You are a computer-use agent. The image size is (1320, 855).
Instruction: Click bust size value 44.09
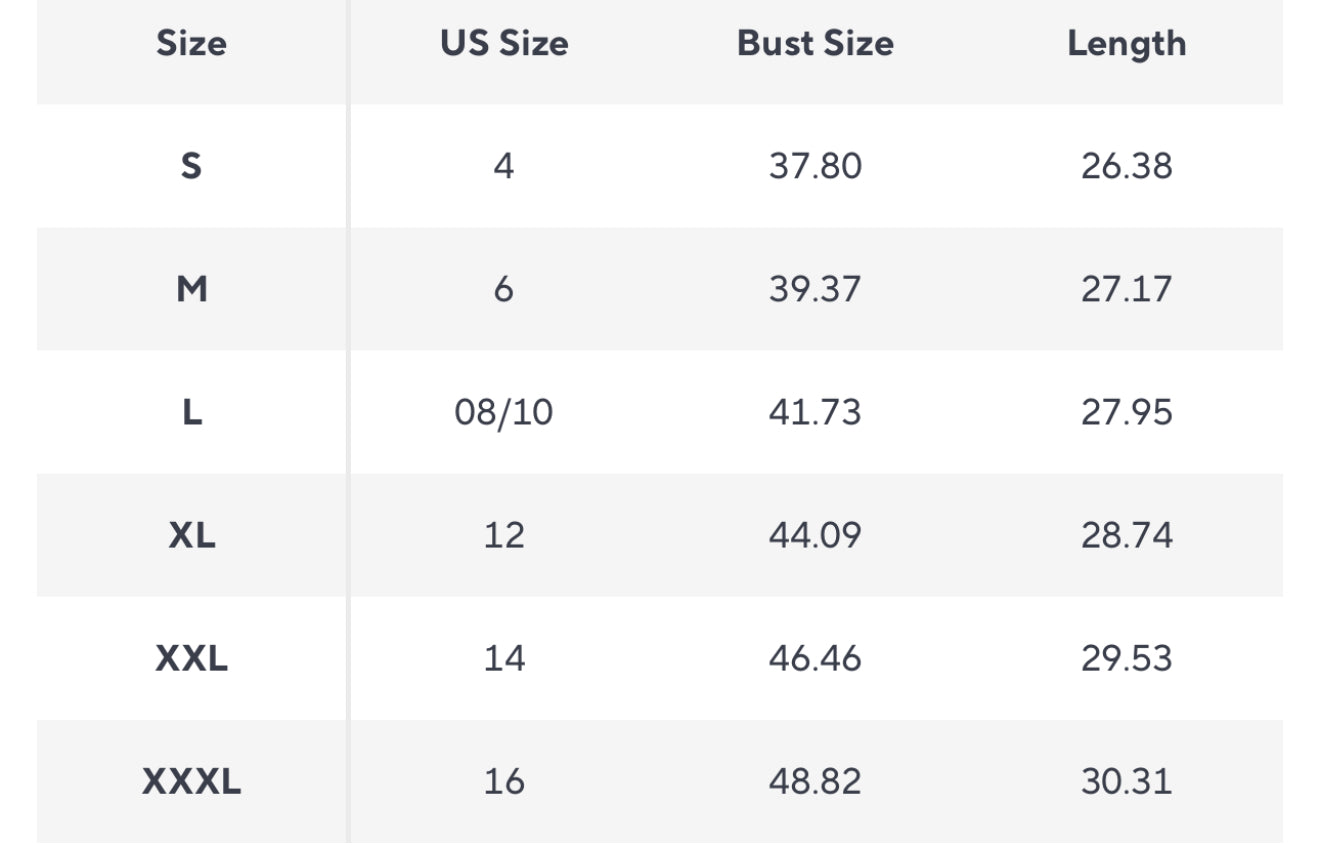click(815, 535)
